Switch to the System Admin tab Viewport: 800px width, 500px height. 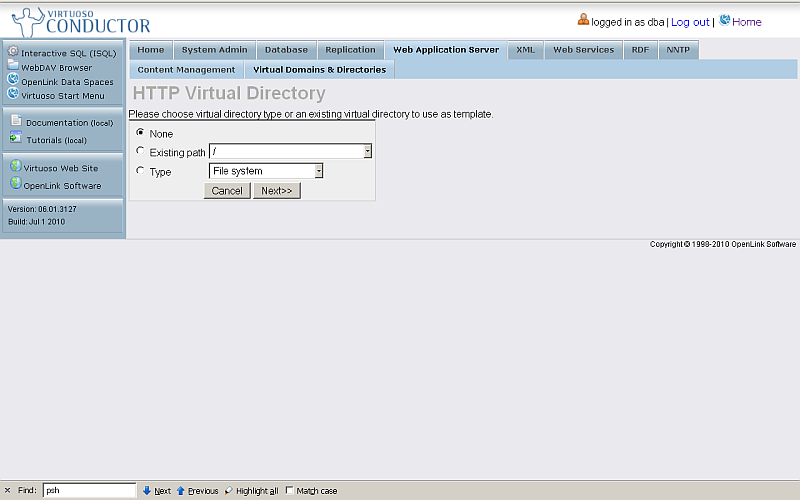[x=214, y=49]
